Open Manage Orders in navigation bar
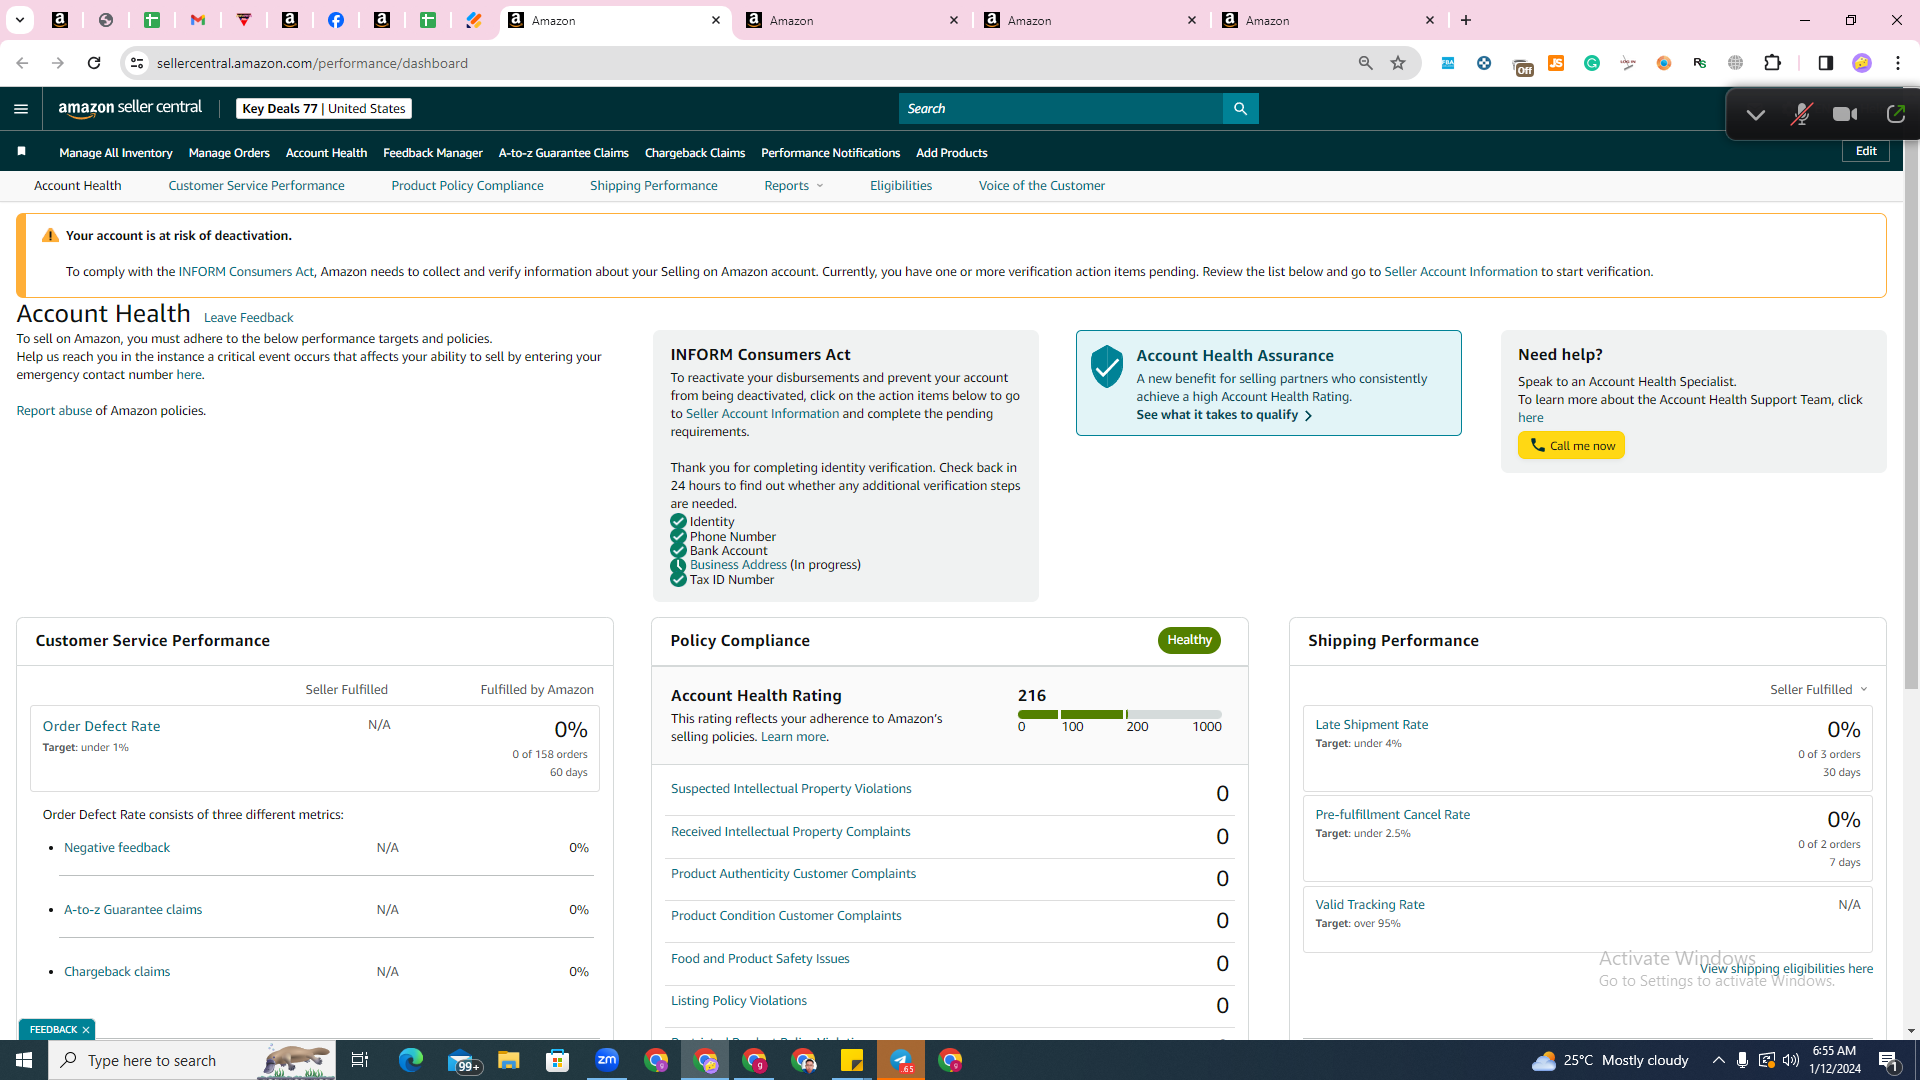This screenshot has height=1080, width=1920. (229, 153)
